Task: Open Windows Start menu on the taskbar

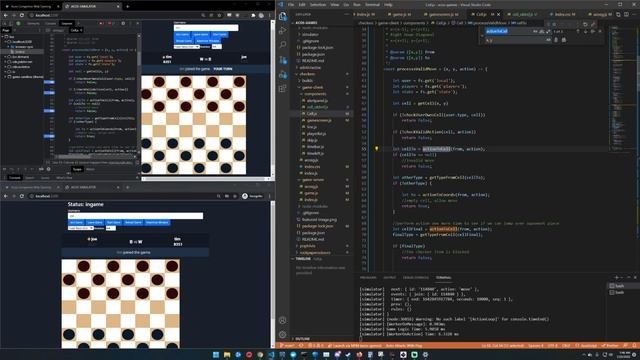Action: point(216,355)
